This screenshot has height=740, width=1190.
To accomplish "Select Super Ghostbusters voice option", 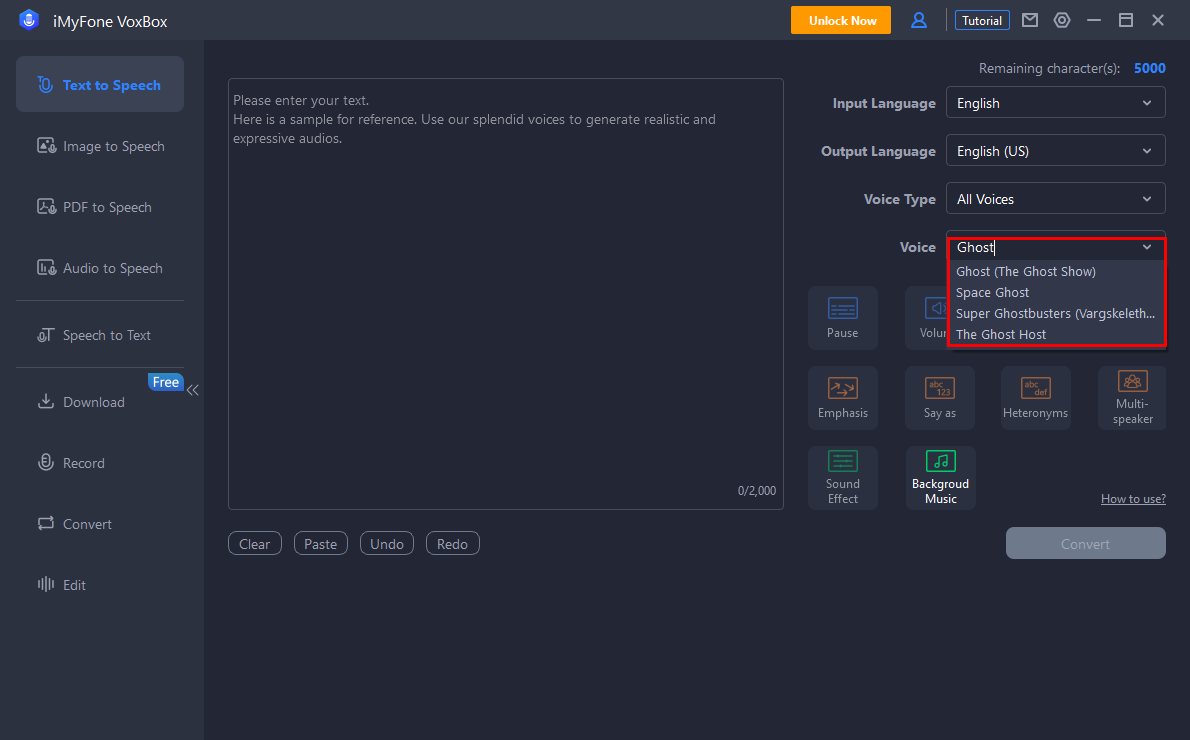I will pyautogui.click(x=1056, y=313).
